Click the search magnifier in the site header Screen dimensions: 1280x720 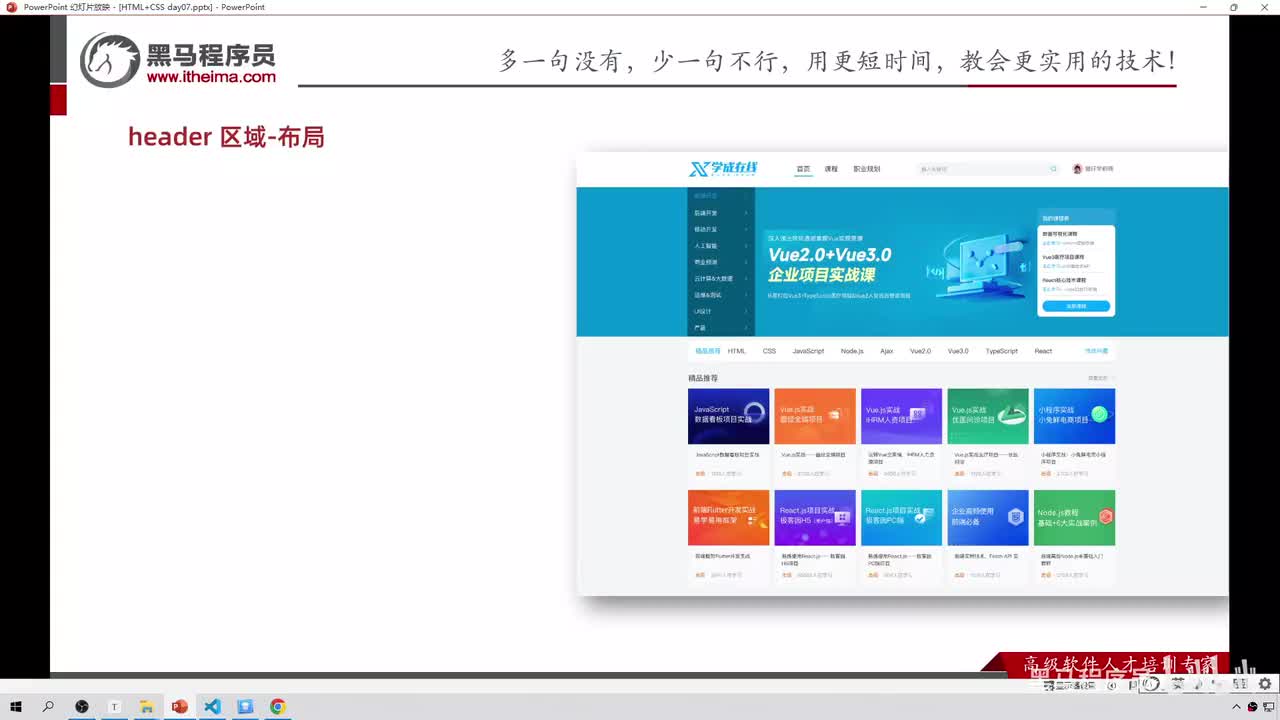[x=1053, y=169]
